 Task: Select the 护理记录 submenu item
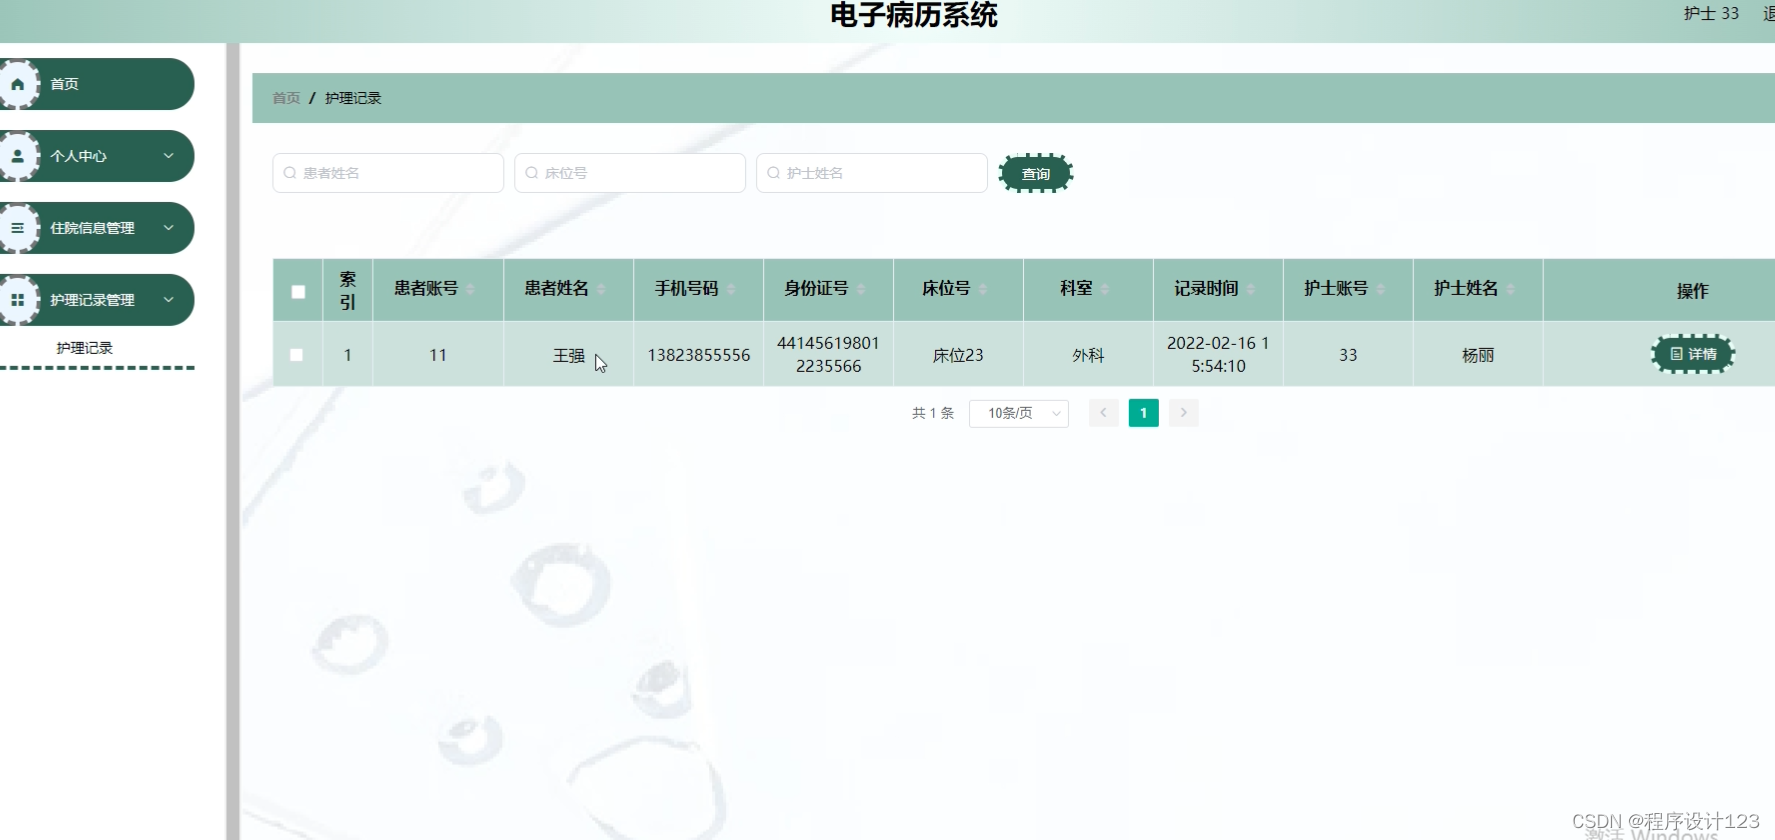85,348
